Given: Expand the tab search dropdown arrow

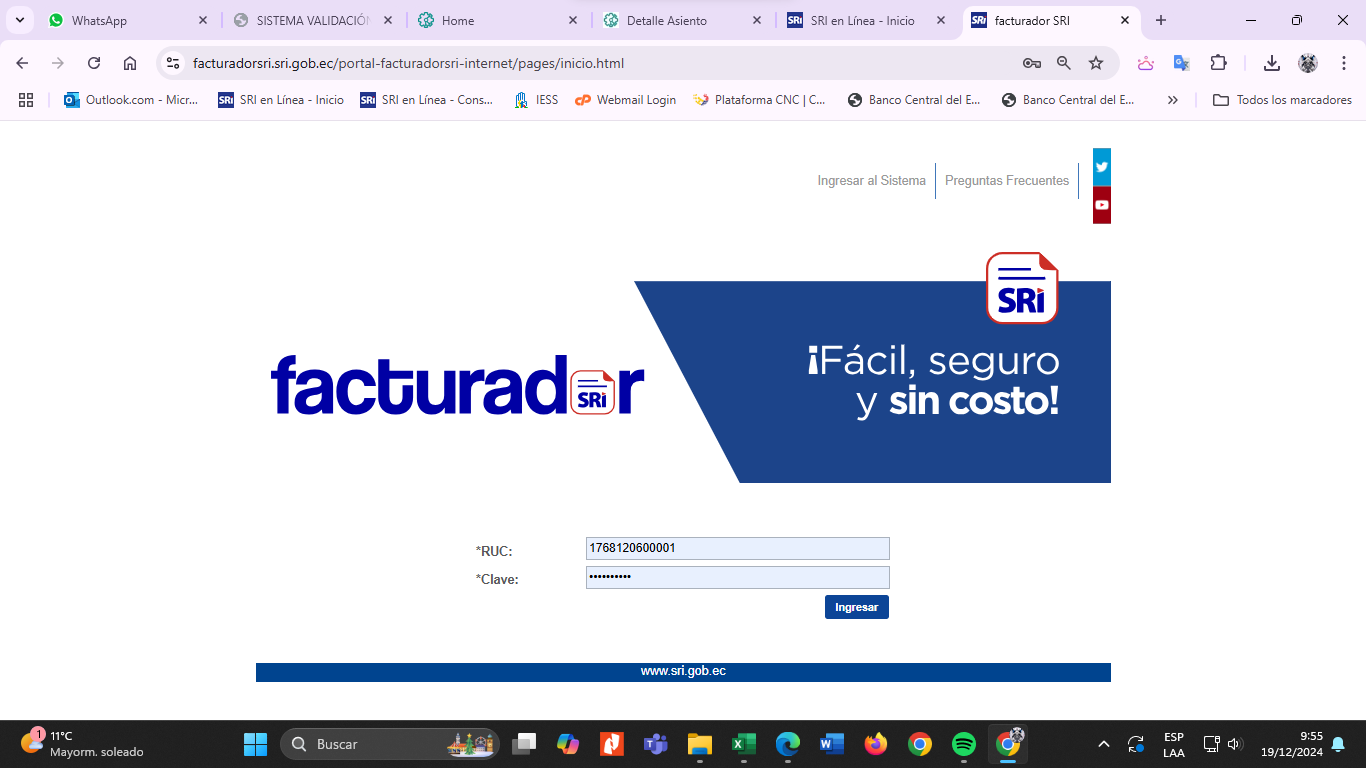Looking at the screenshot, I should coord(19,20).
